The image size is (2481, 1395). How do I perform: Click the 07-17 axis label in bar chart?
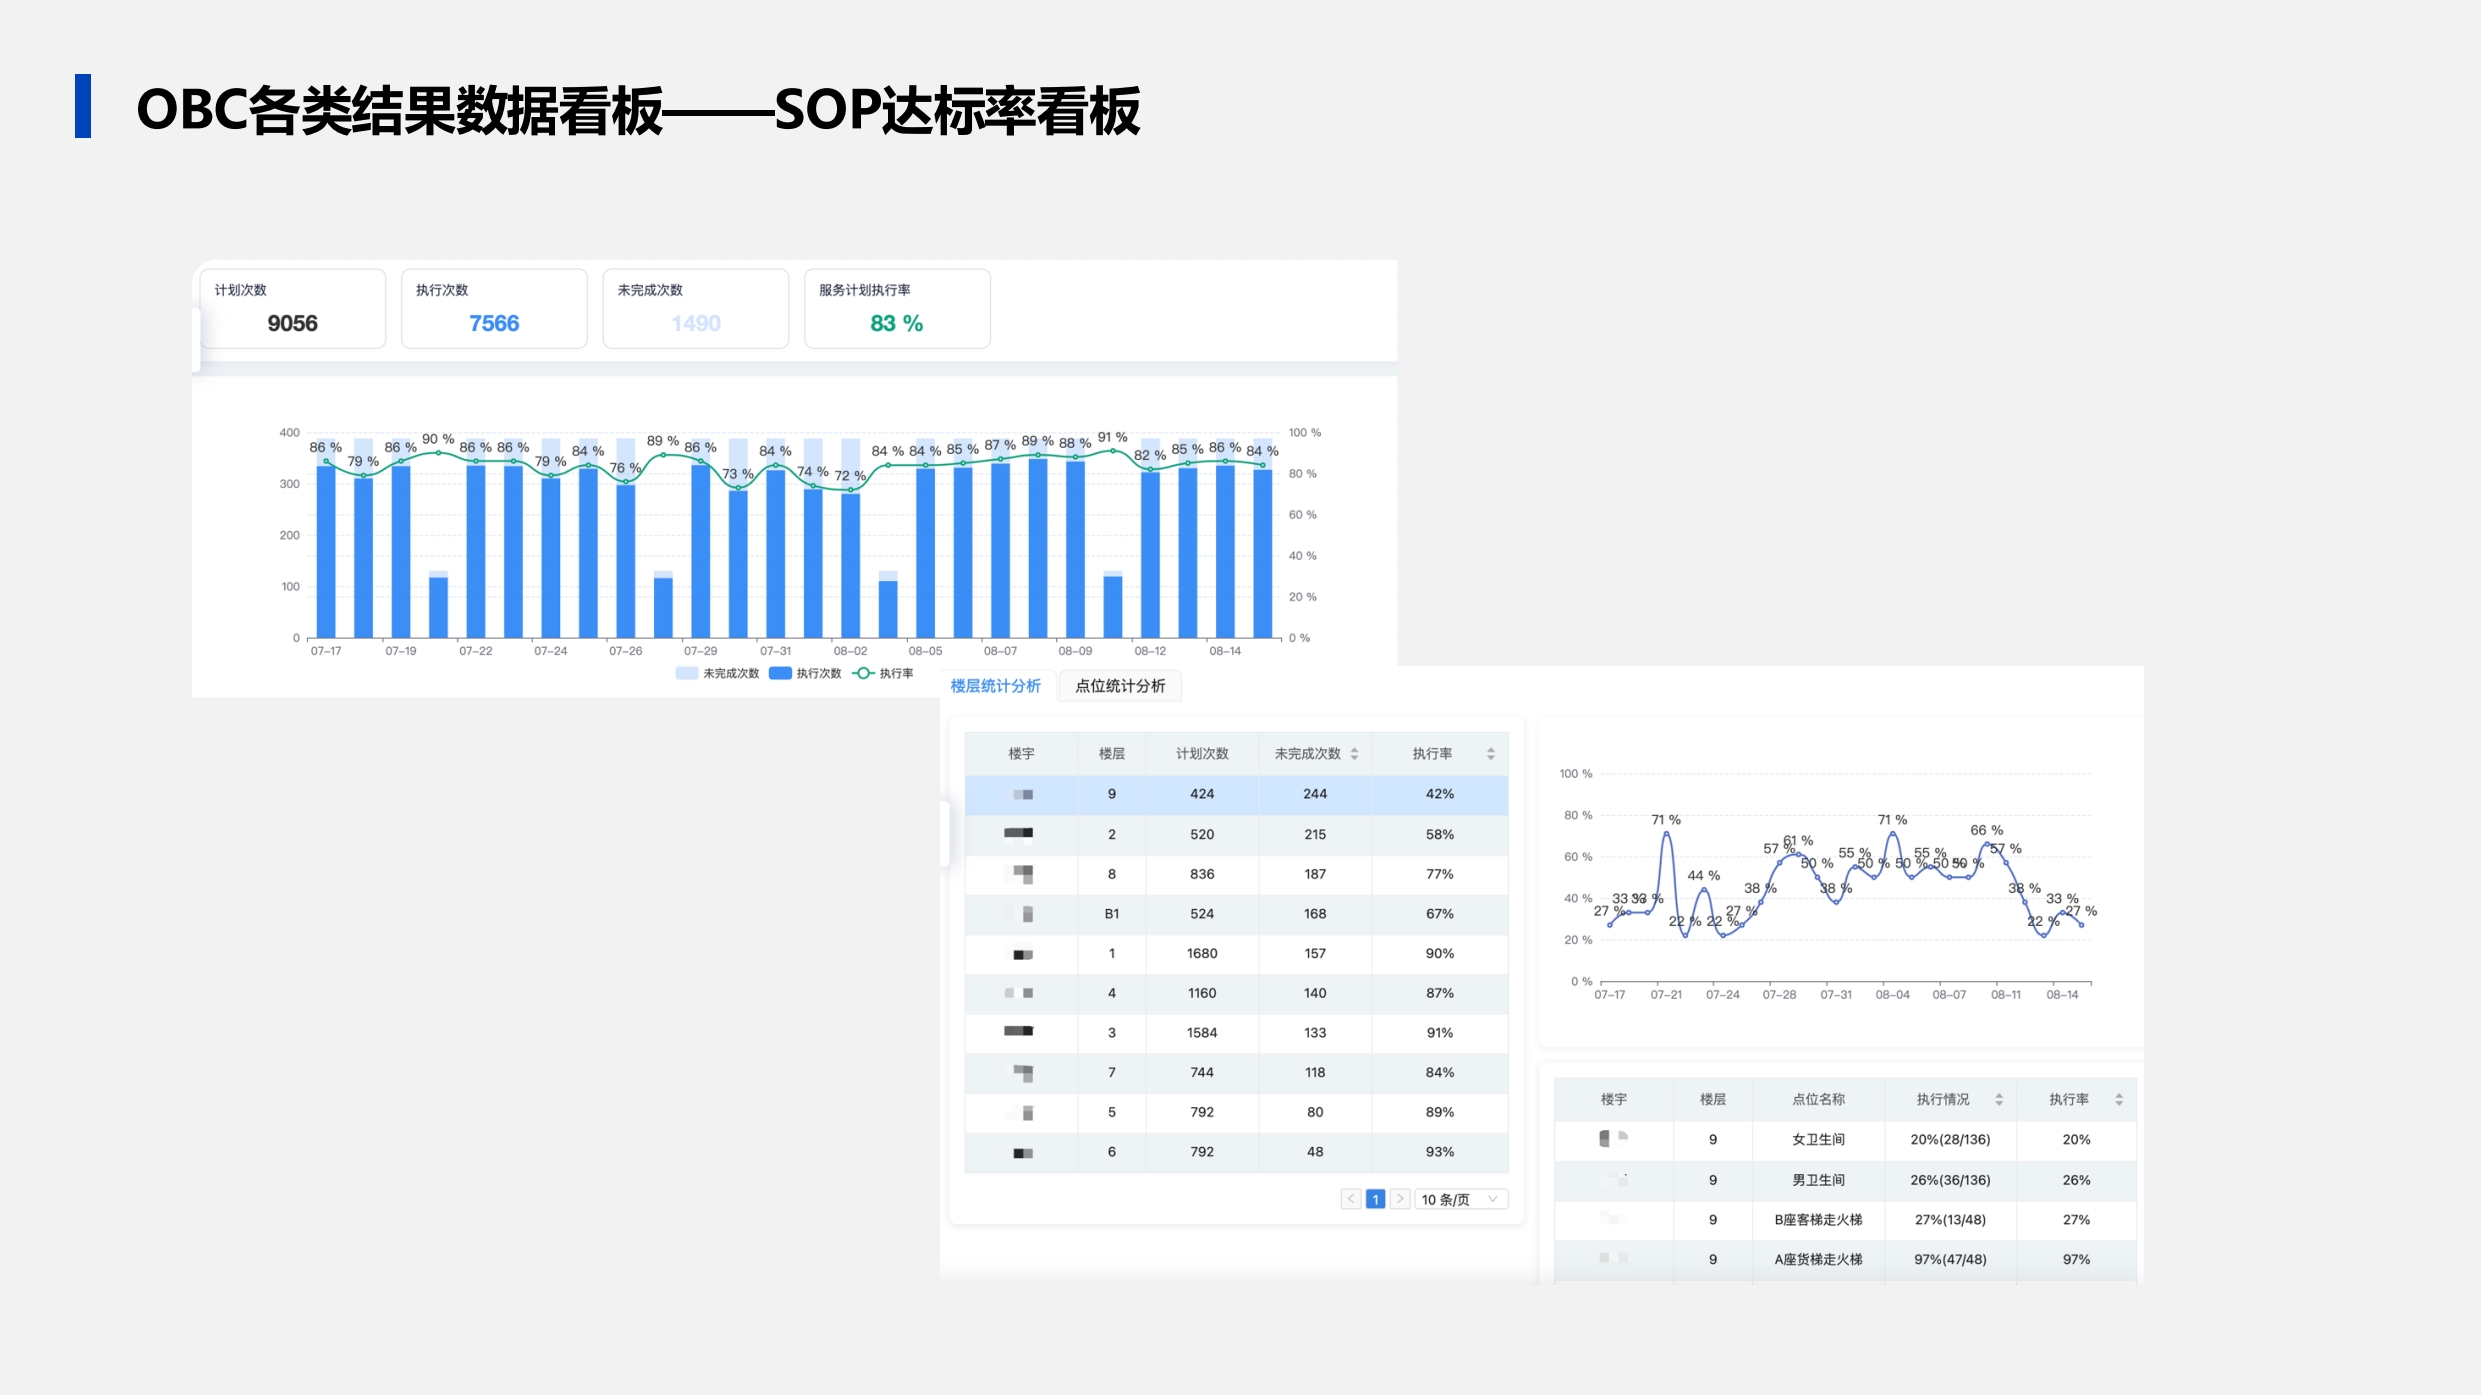(326, 651)
